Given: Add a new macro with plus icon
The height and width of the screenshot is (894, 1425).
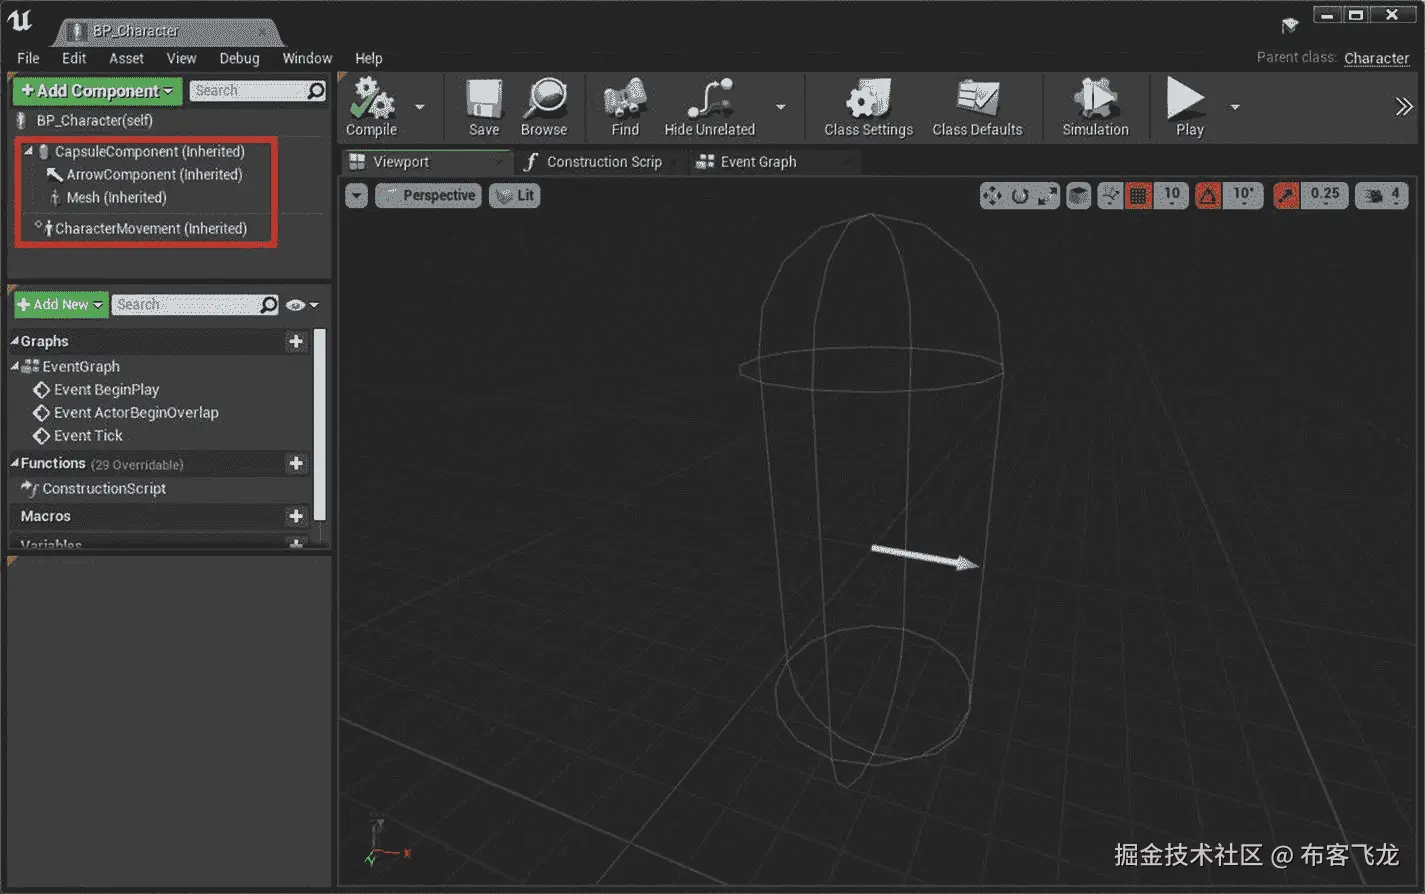Looking at the screenshot, I should click(x=296, y=517).
